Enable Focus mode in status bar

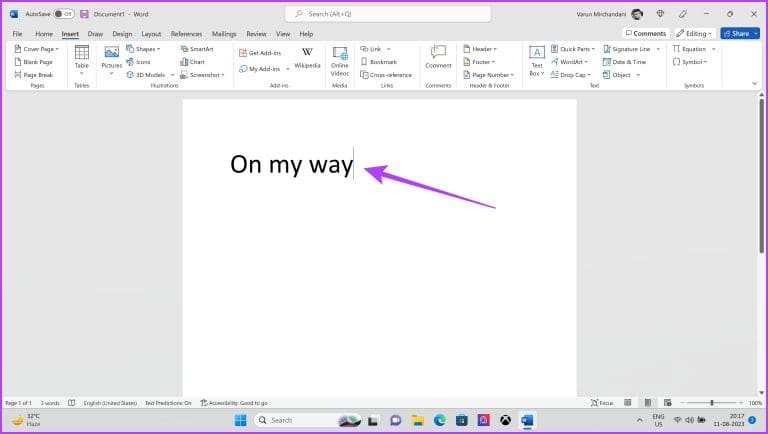603,403
